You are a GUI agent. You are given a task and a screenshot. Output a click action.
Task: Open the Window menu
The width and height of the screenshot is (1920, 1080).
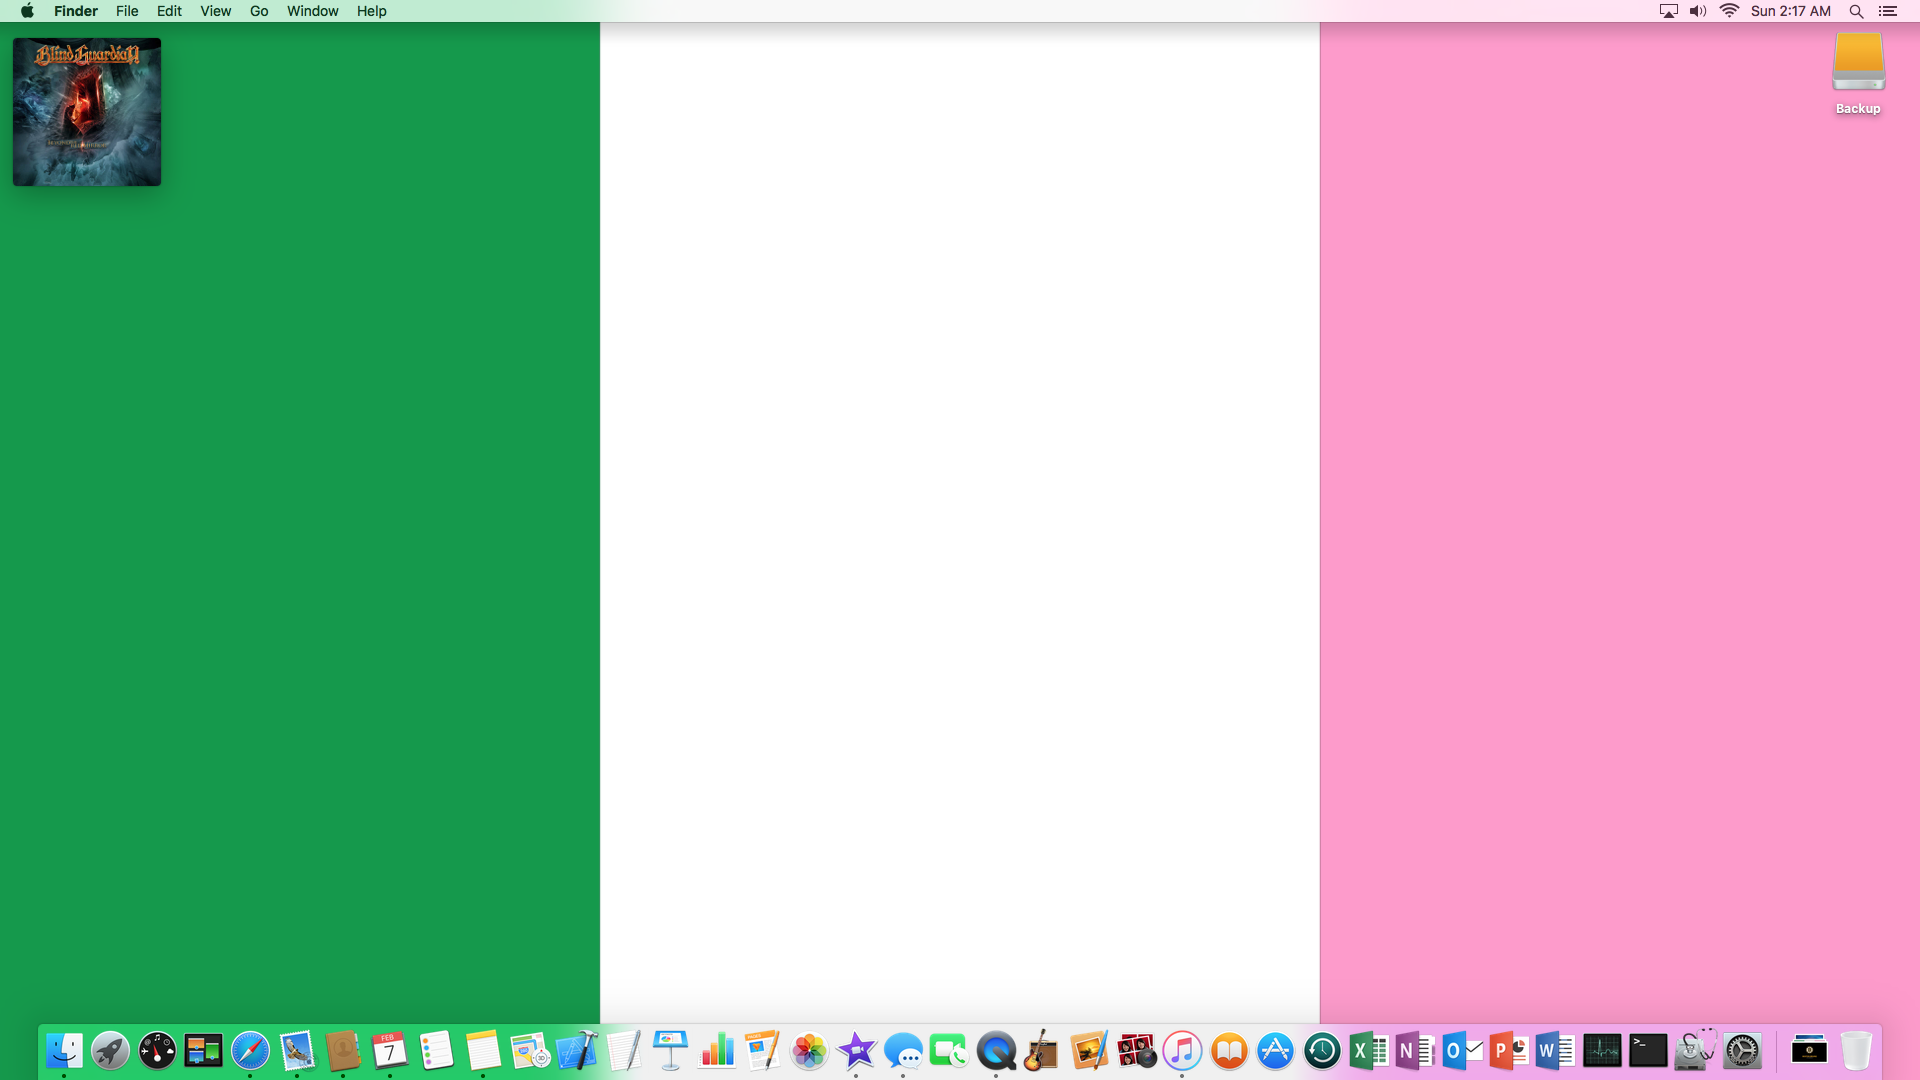click(312, 11)
